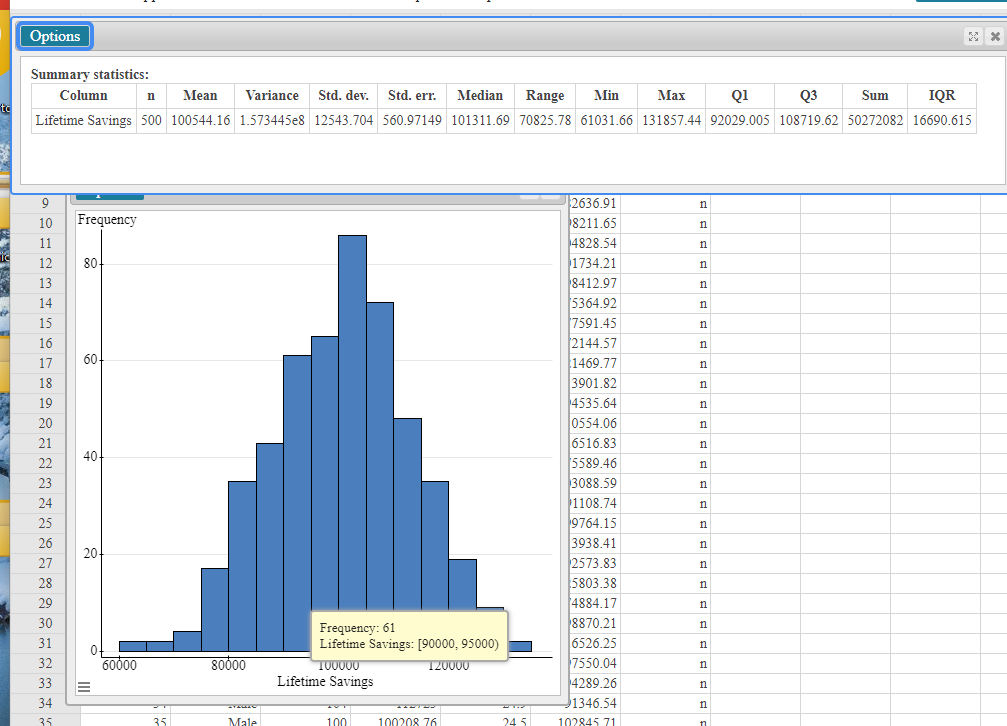This screenshot has height=726, width=1007.
Task: Select the Std. dev. header cell
Action: [344, 95]
